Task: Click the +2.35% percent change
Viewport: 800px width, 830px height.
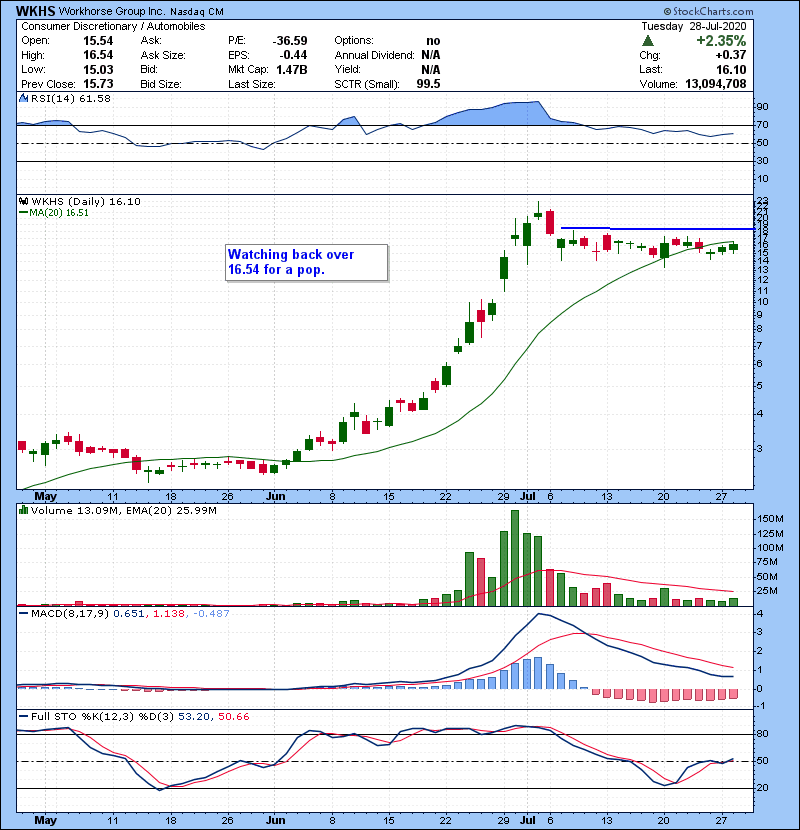Action: point(721,41)
